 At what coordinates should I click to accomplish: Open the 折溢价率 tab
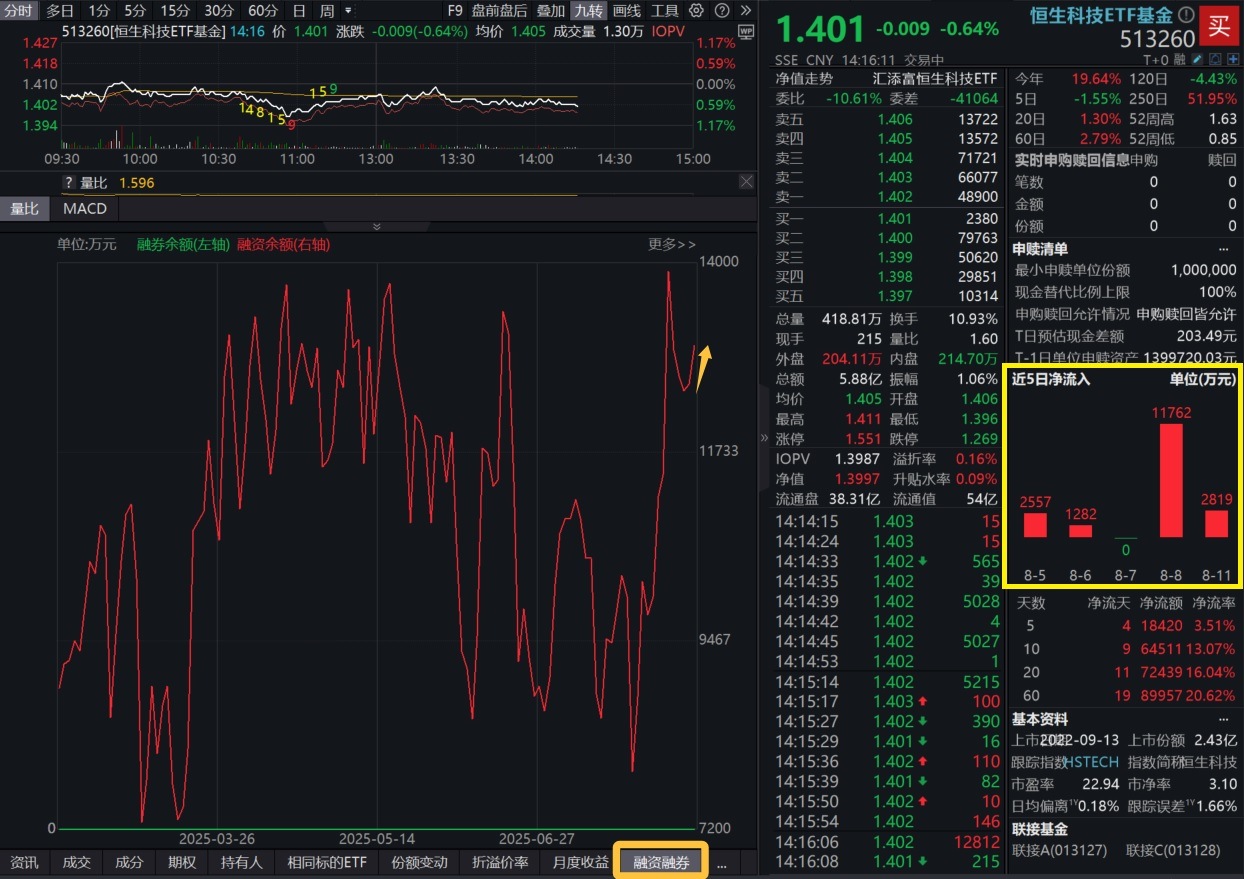click(x=500, y=862)
